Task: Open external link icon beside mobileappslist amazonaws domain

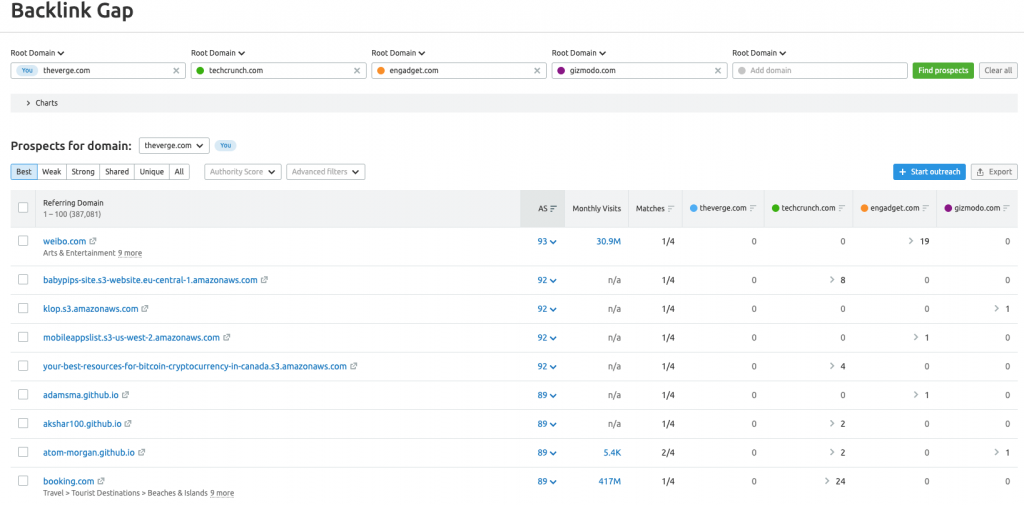Action: coord(227,337)
